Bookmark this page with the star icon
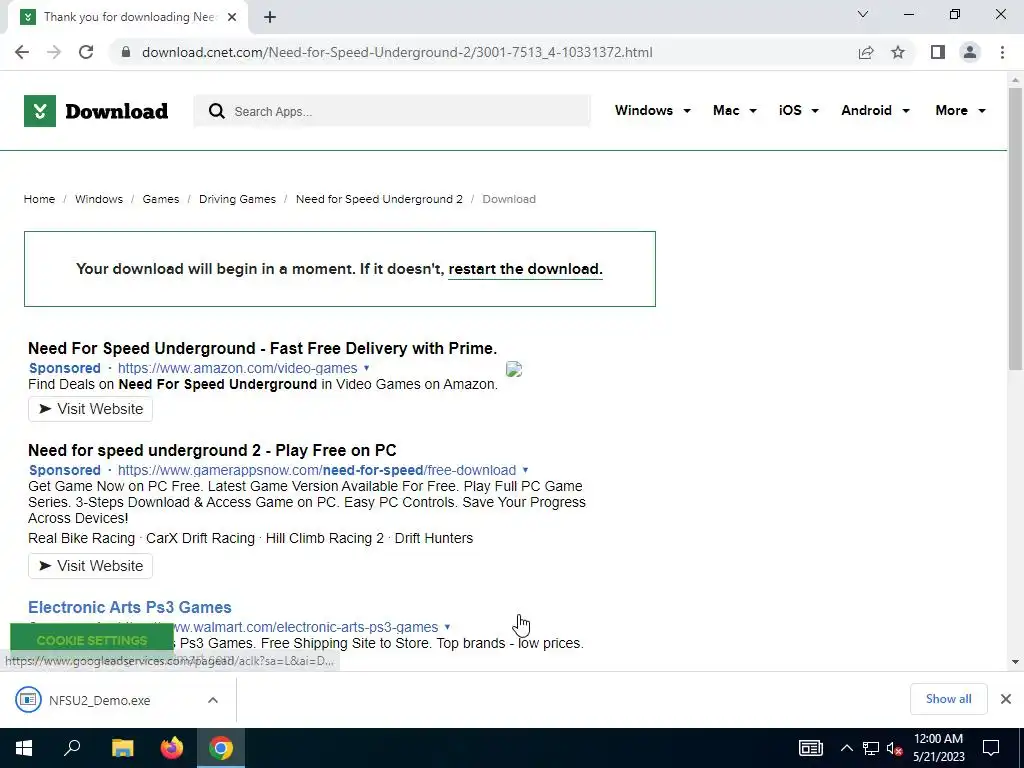The width and height of the screenshot is (1024, 768). pos(898,52)
